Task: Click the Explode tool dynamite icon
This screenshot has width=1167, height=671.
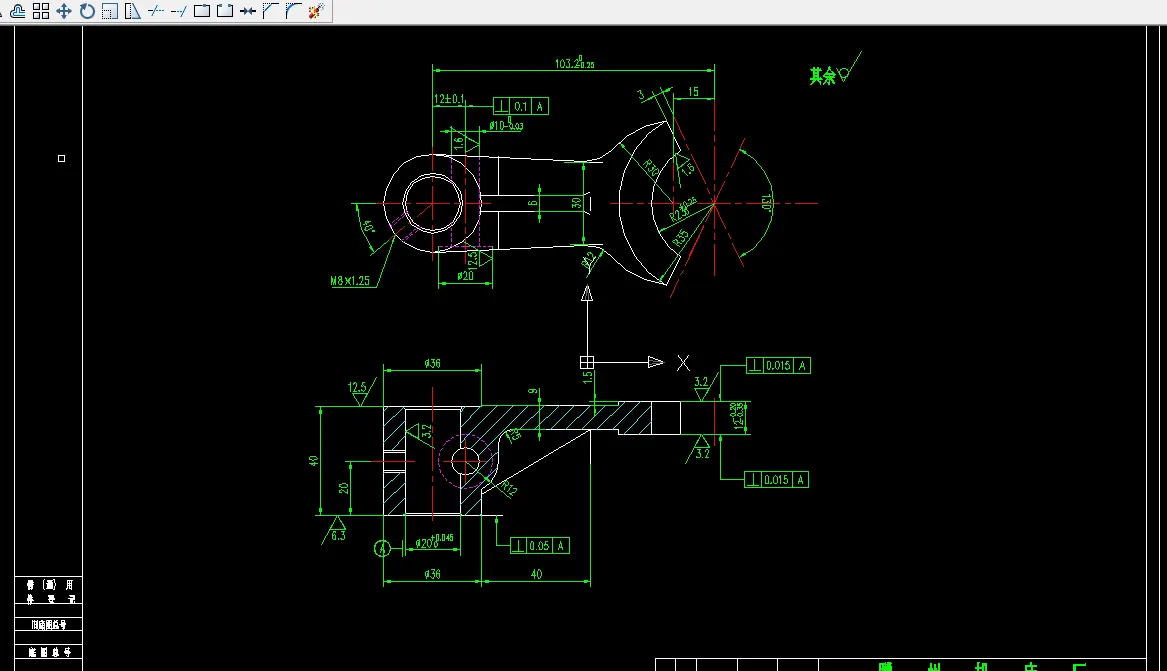Action: click(x=316, y=10)
